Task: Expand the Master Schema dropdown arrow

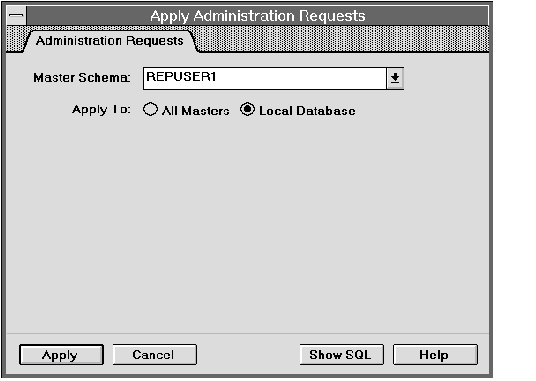Action: pos(395,78)
